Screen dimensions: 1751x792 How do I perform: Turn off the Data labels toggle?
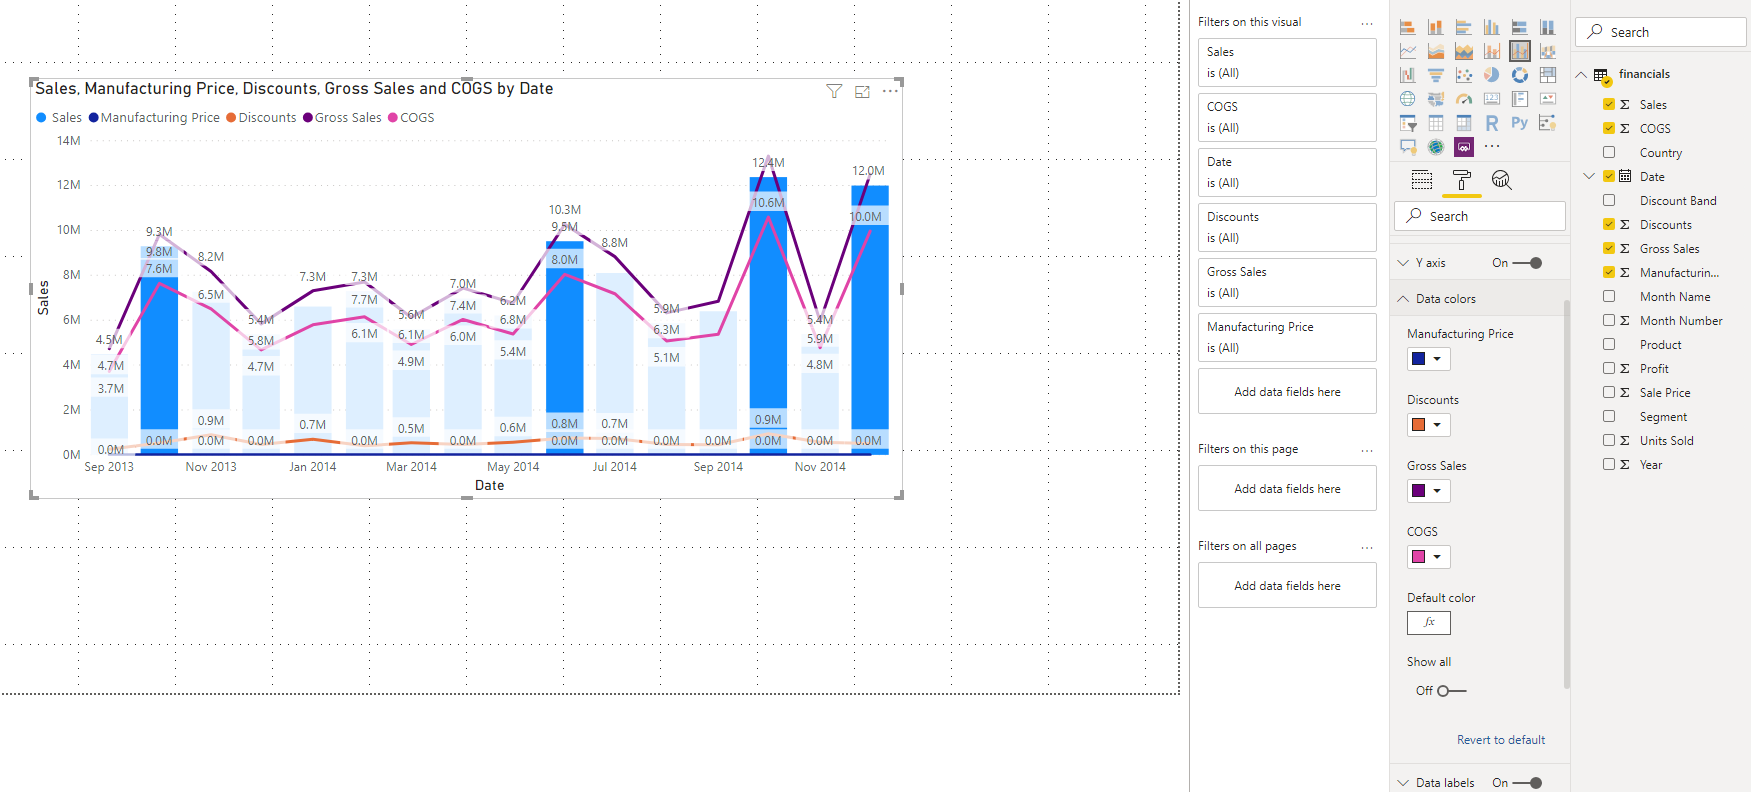click(x=1527, y=783)
